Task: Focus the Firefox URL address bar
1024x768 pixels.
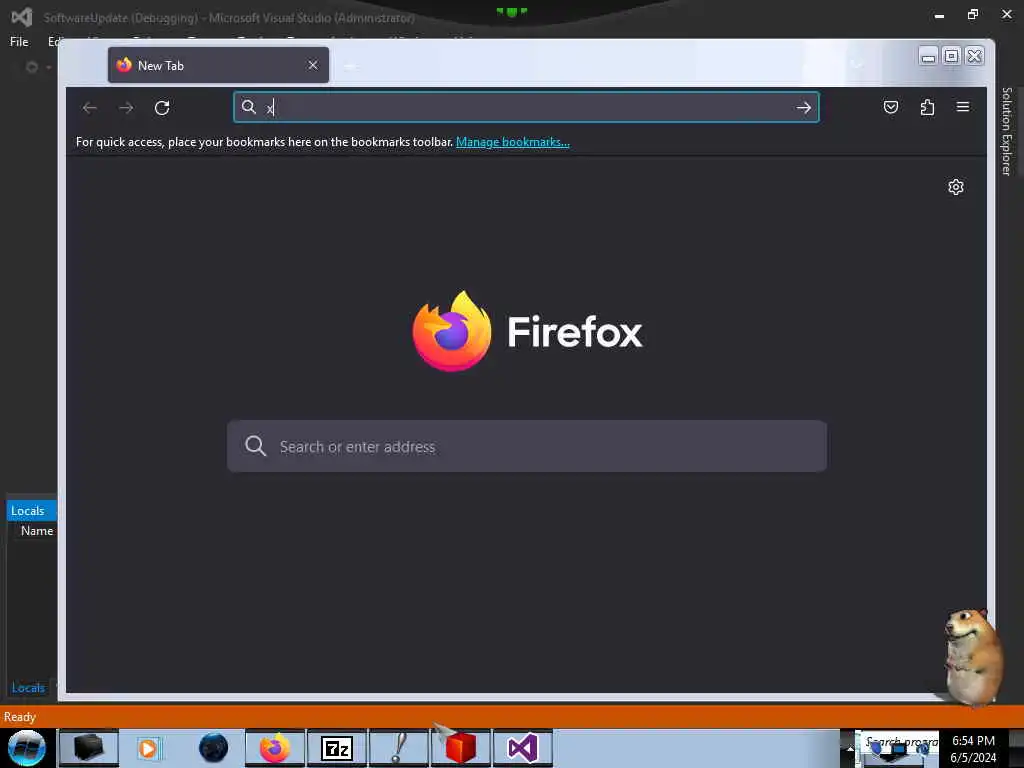Action: point(526,107)
